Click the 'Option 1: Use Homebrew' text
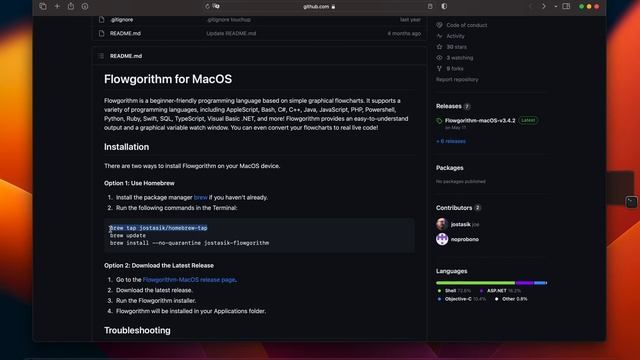Image resolution: width=640 pixels, height=360 pixels. (139, 183)
